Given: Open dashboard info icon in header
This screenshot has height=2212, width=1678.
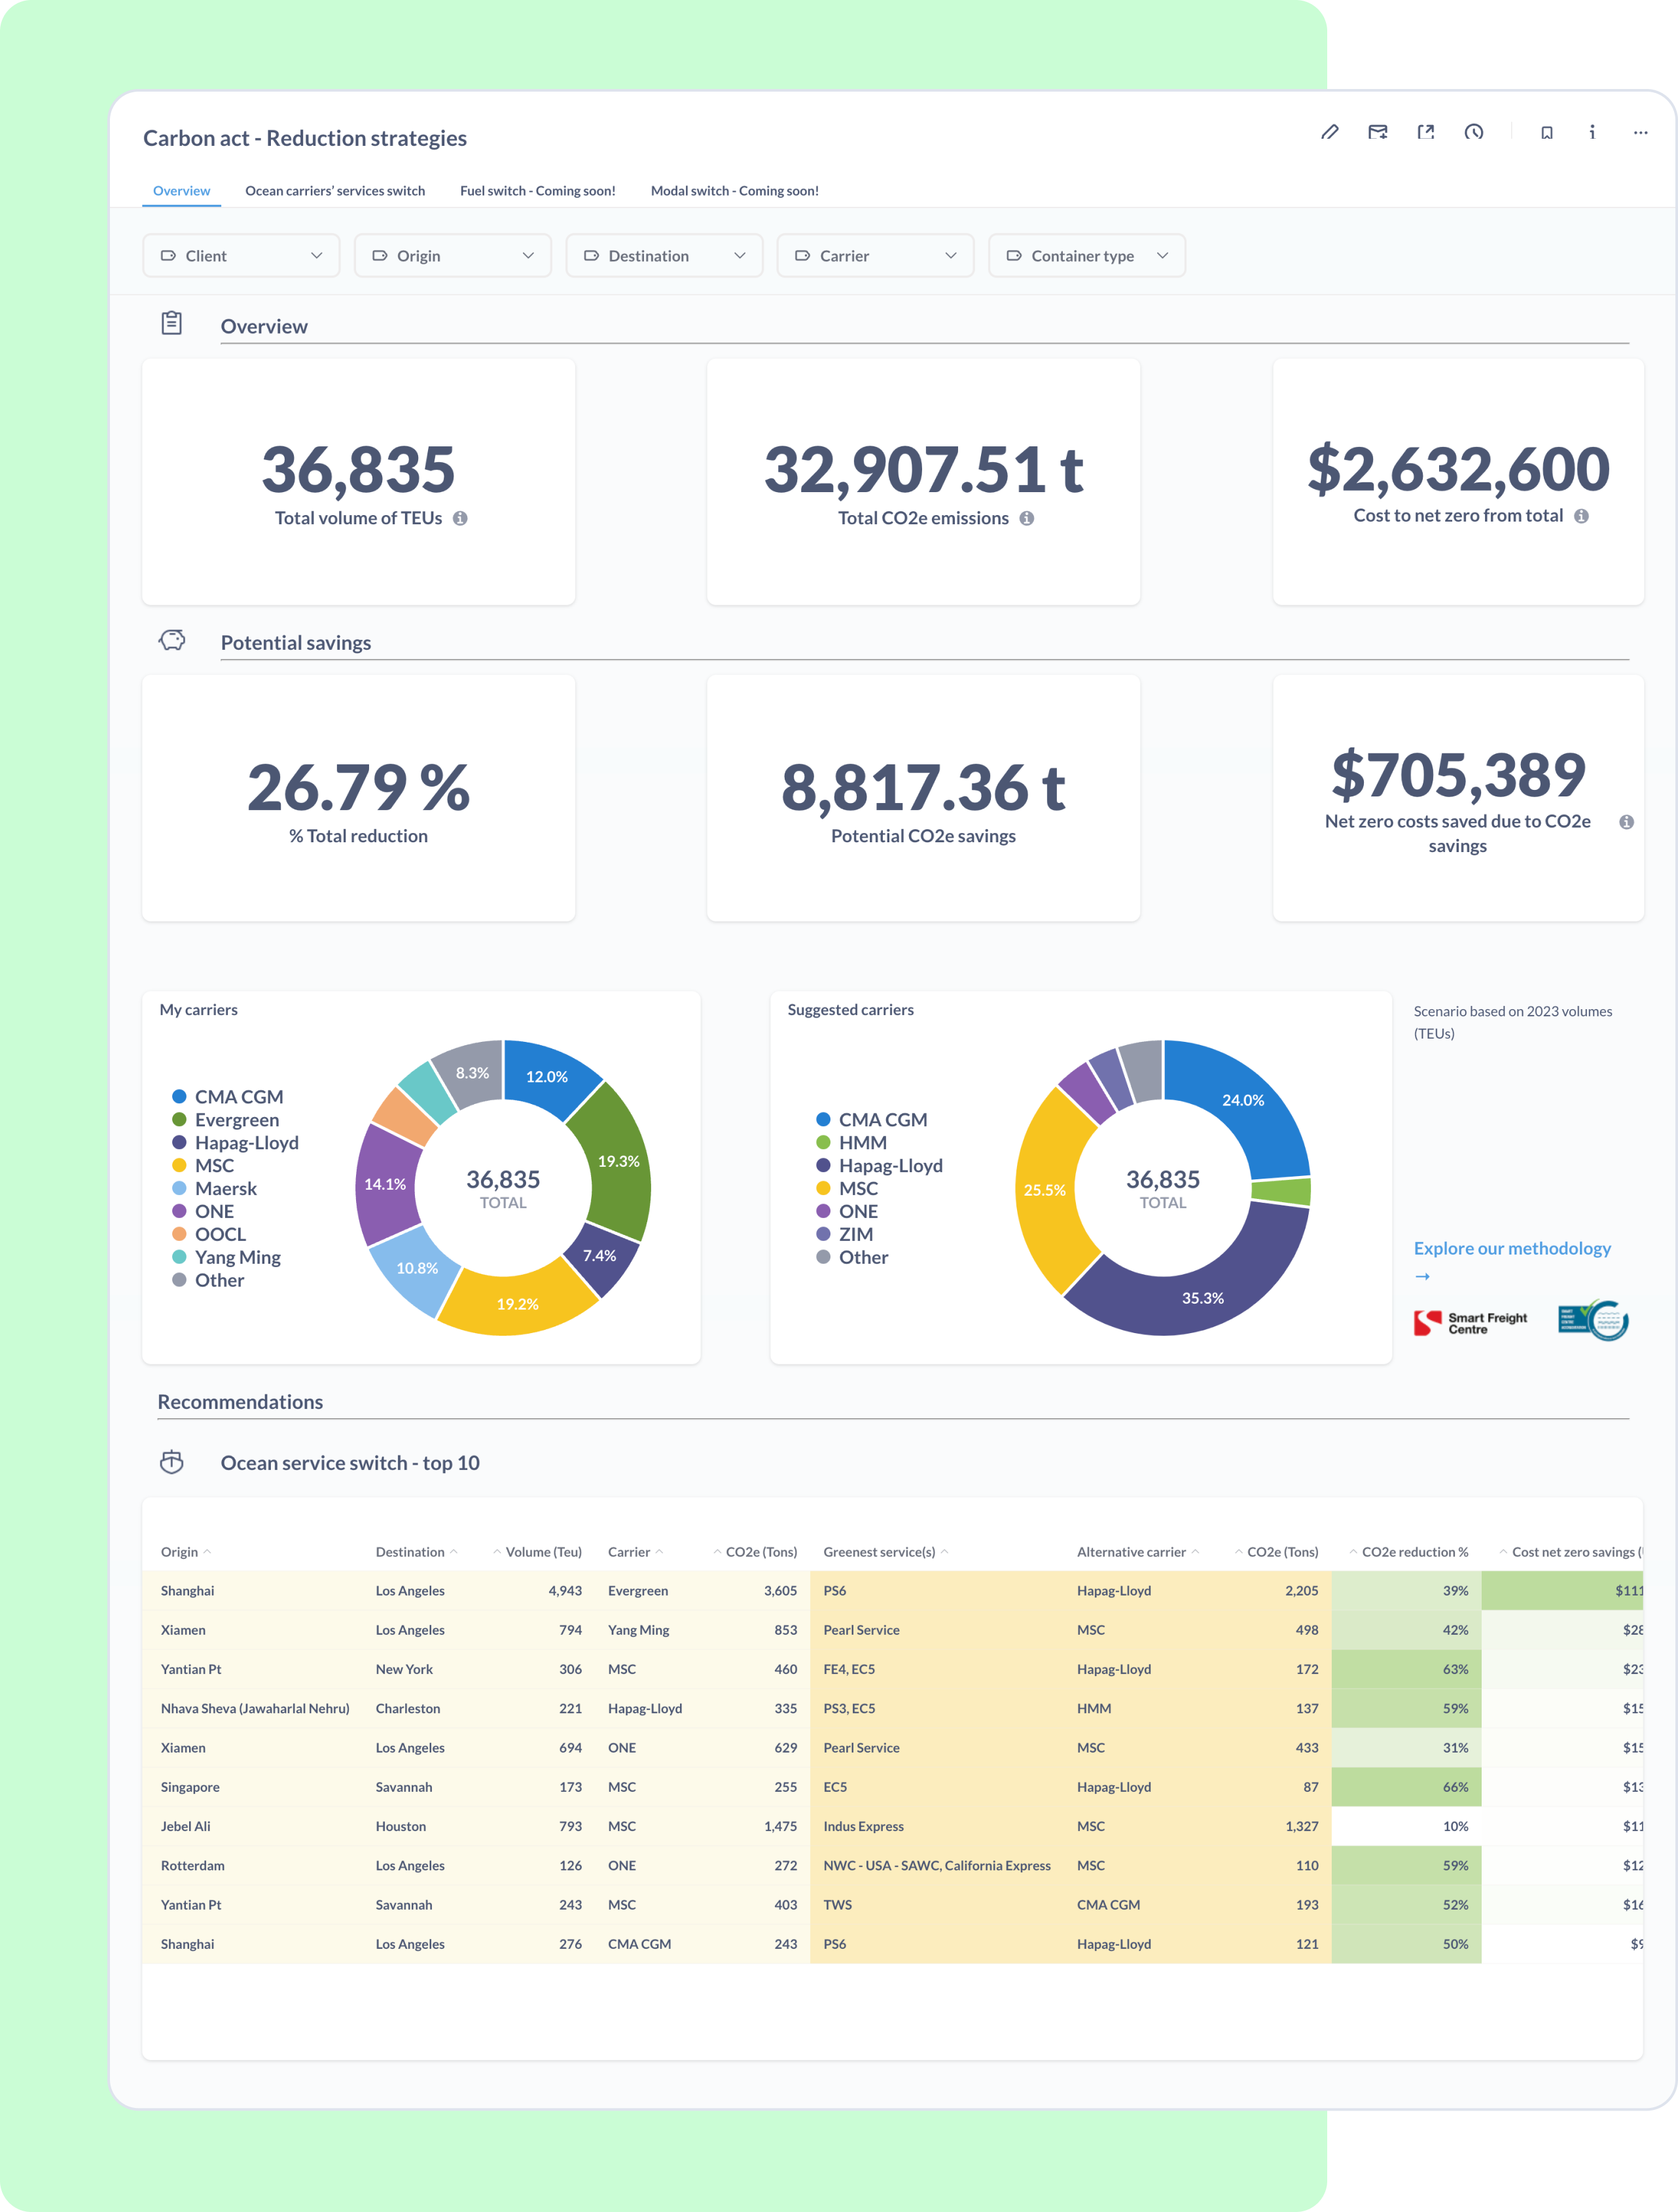Looking at the screenshot, I should tap(1592, 132).
